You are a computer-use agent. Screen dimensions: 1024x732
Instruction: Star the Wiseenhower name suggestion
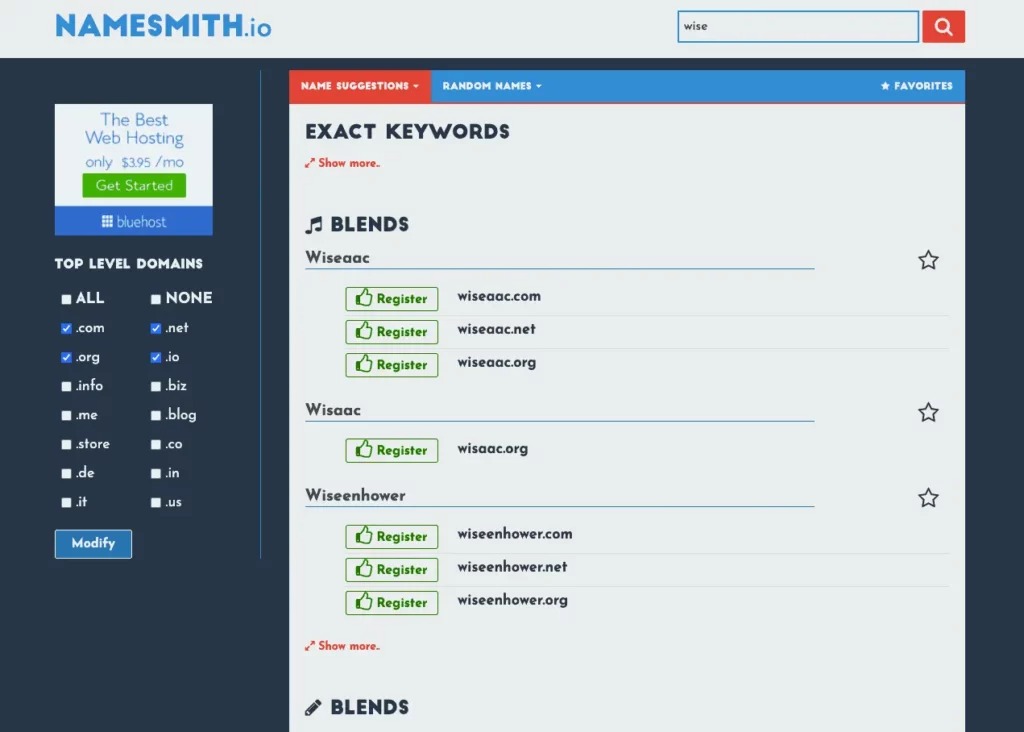(928, 498)
